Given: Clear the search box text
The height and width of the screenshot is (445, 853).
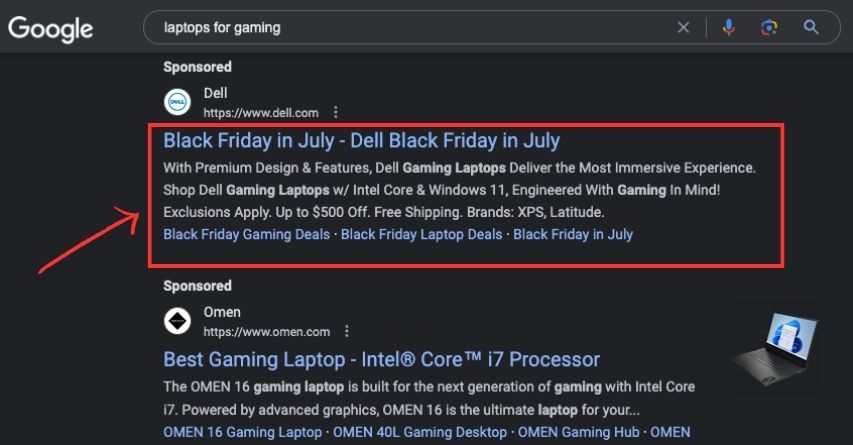Looking at the screenshot, I should click(684, 28).
